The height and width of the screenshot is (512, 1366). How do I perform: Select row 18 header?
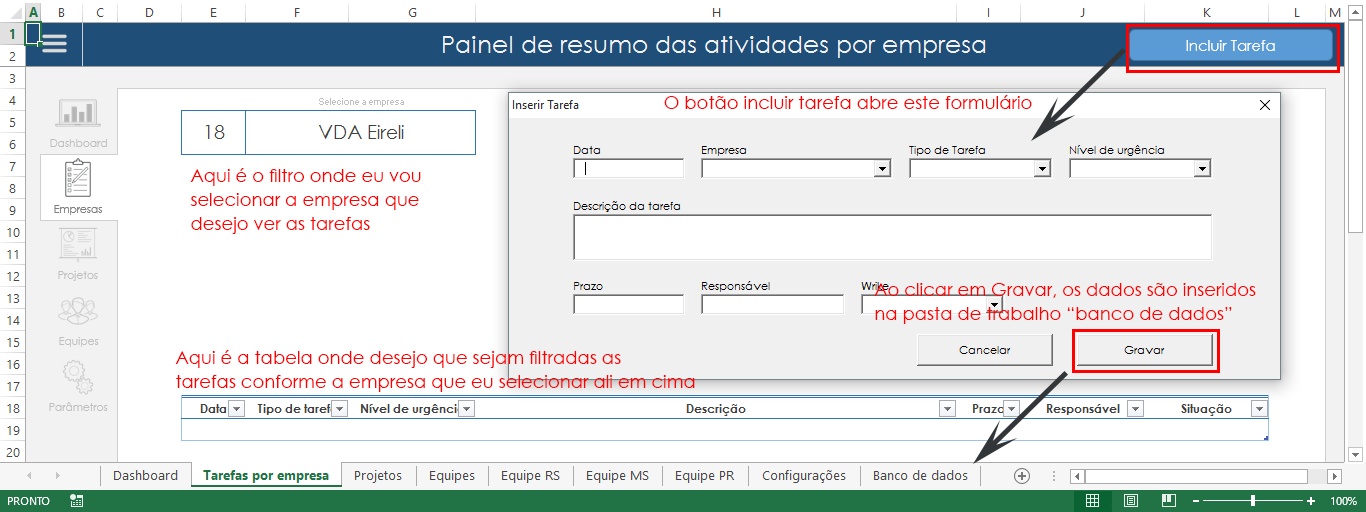[12, 408]
